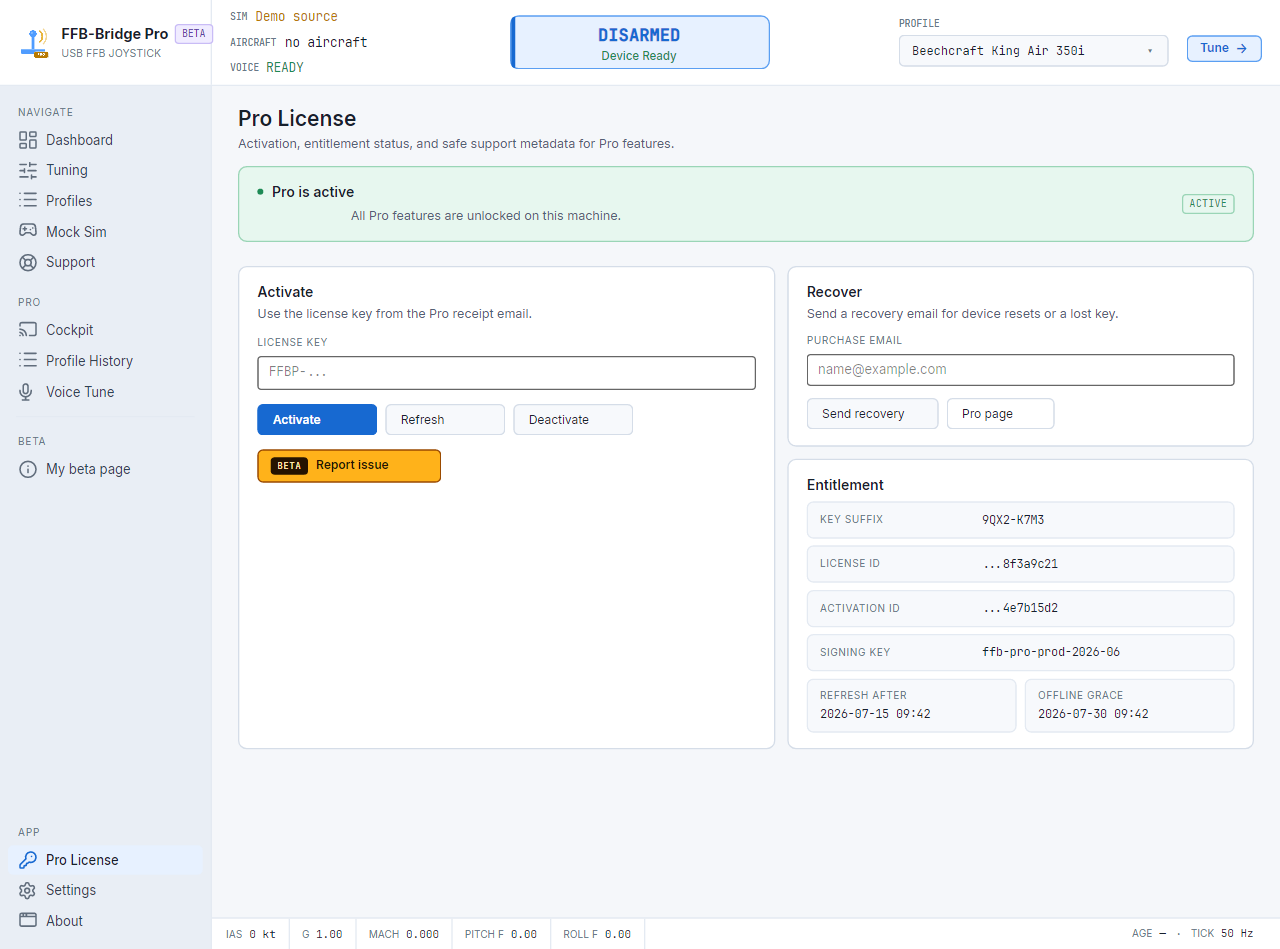Open the About page

[105, 921]
